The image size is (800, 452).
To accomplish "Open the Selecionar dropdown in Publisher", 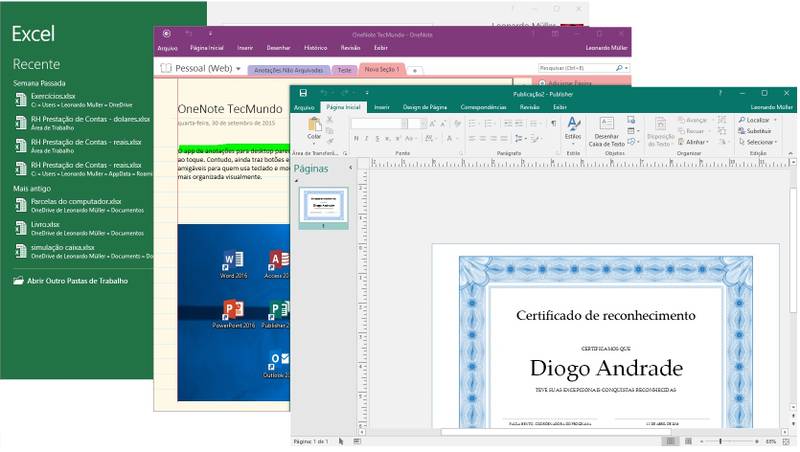I will [758, 142].
